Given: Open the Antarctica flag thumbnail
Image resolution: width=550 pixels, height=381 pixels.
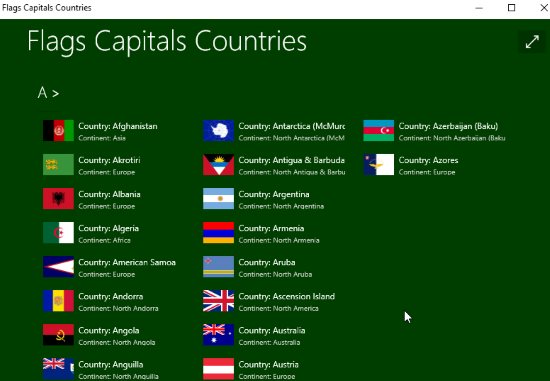Looking at the screenshot, I should (x=219, y=131).
